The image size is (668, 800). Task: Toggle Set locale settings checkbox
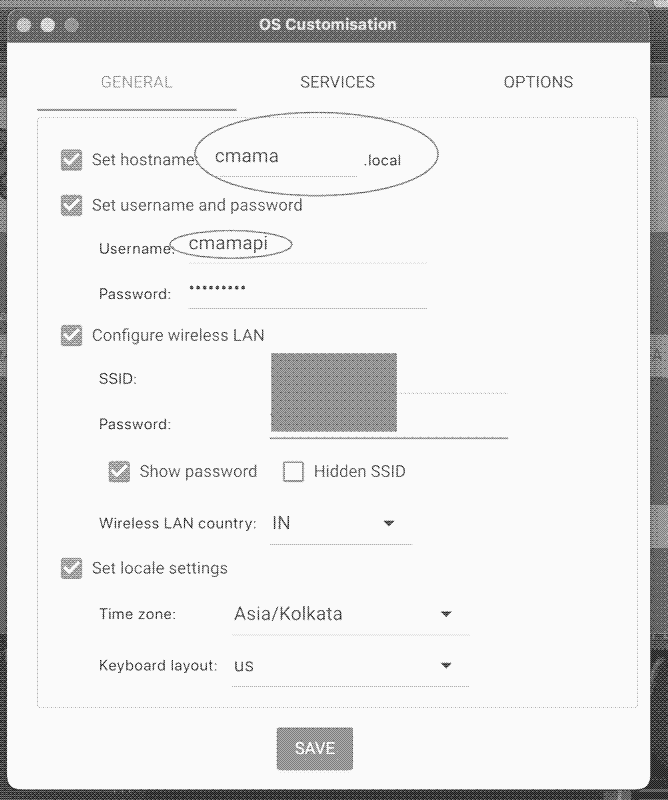click(71, 568)
